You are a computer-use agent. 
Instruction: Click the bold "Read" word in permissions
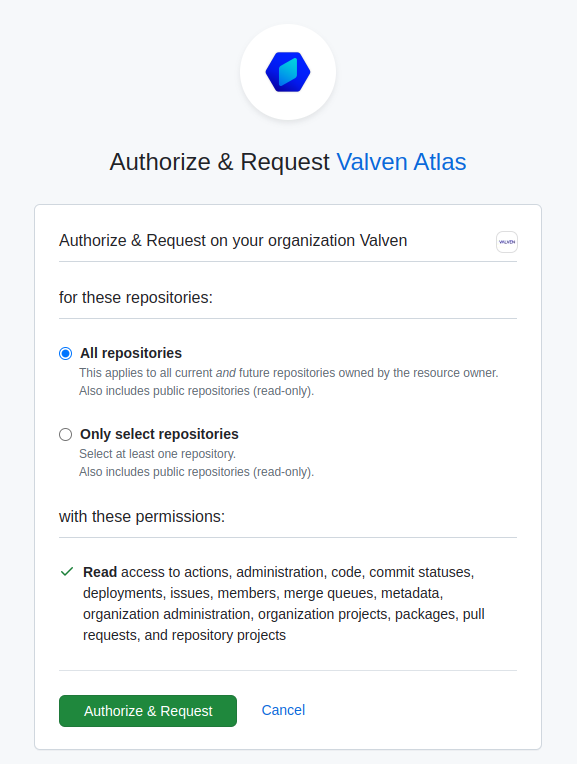point(100,572)
